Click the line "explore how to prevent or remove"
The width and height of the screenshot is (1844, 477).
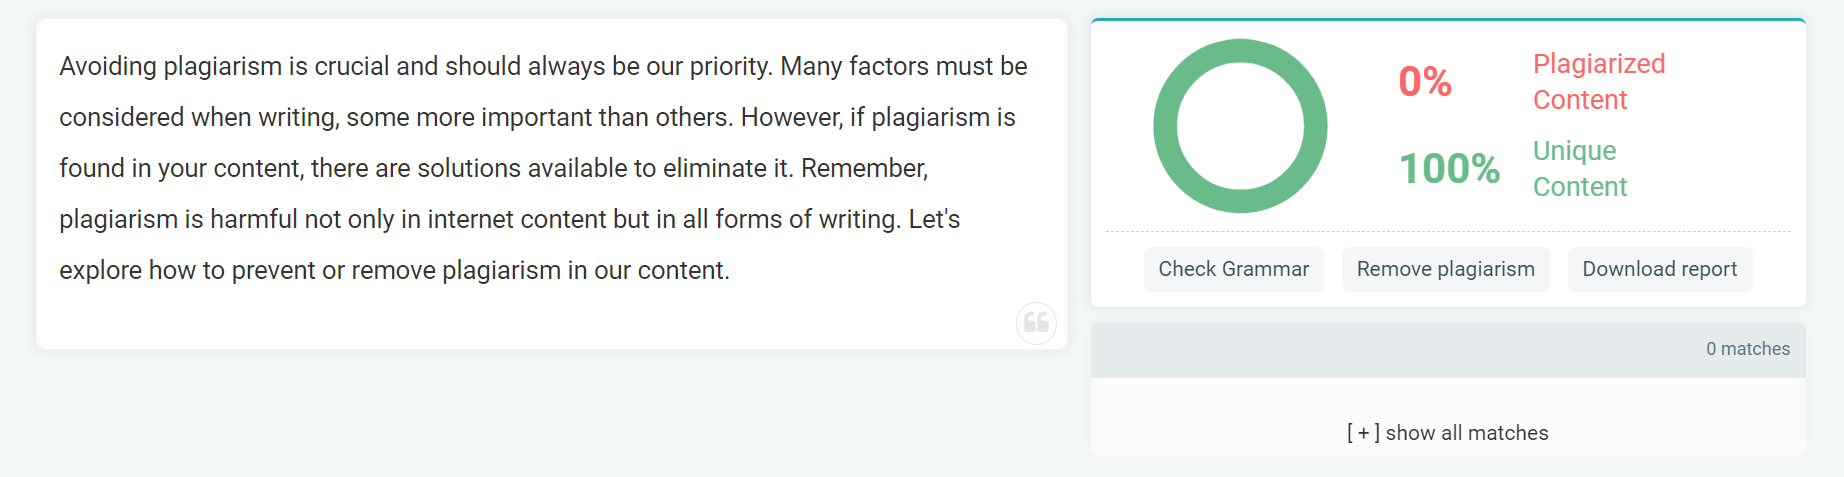click(x=394, y=270)
